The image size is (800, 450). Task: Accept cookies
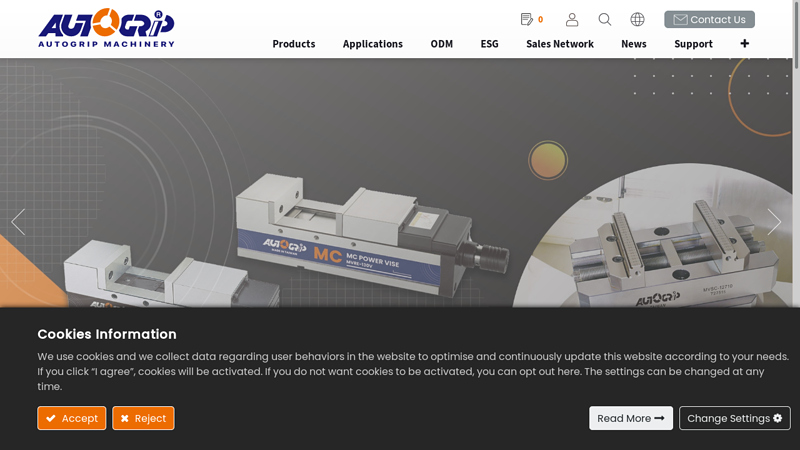click(x=71, y=418)
